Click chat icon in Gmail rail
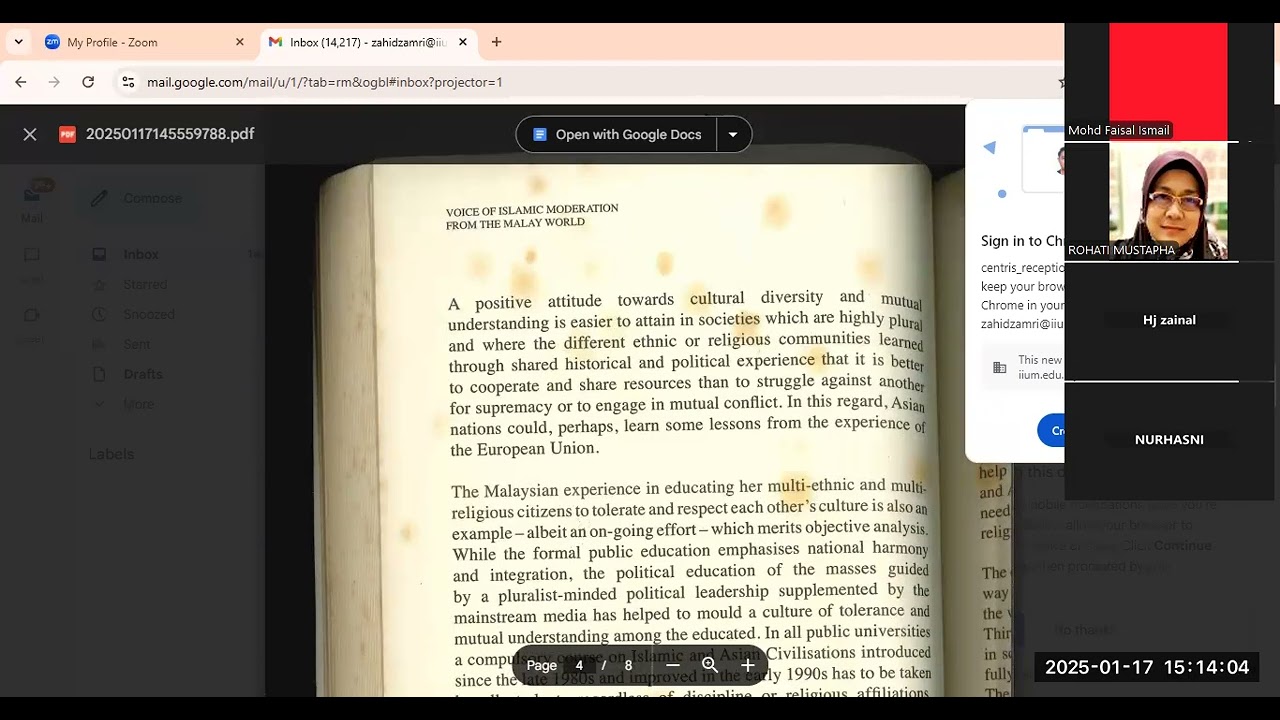 [32, 255]
